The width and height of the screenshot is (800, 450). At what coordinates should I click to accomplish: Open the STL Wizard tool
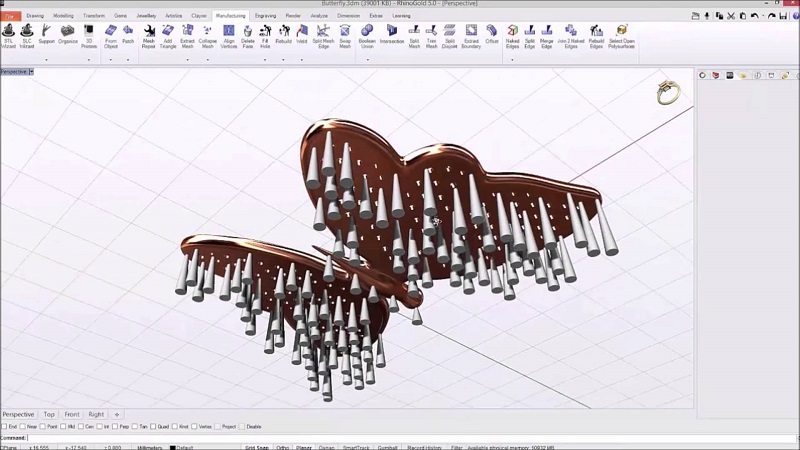tap(9, 35)
